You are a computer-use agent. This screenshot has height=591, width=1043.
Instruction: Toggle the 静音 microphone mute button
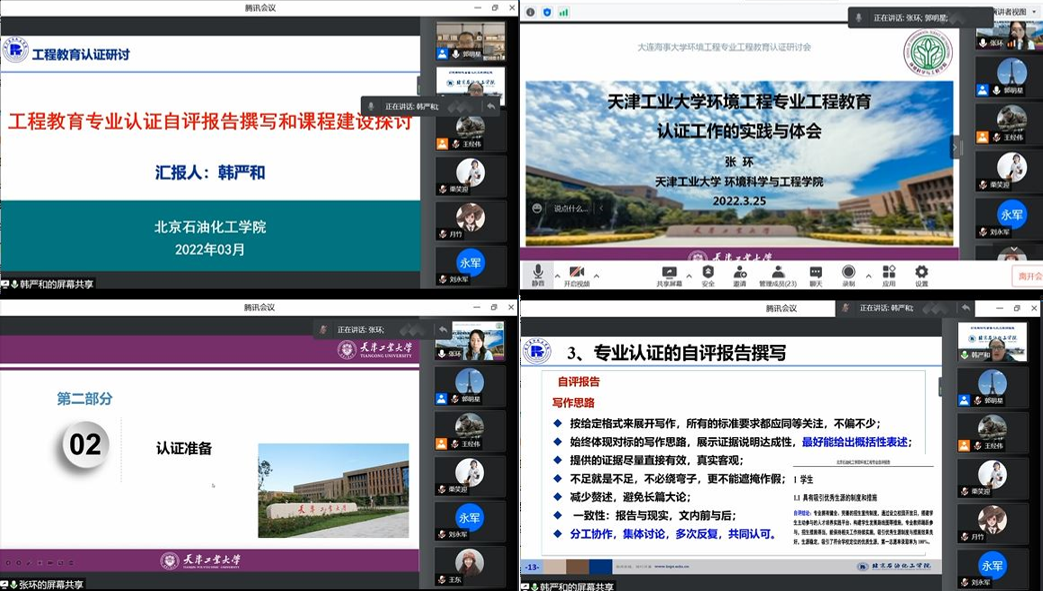[x=538, y=272]
